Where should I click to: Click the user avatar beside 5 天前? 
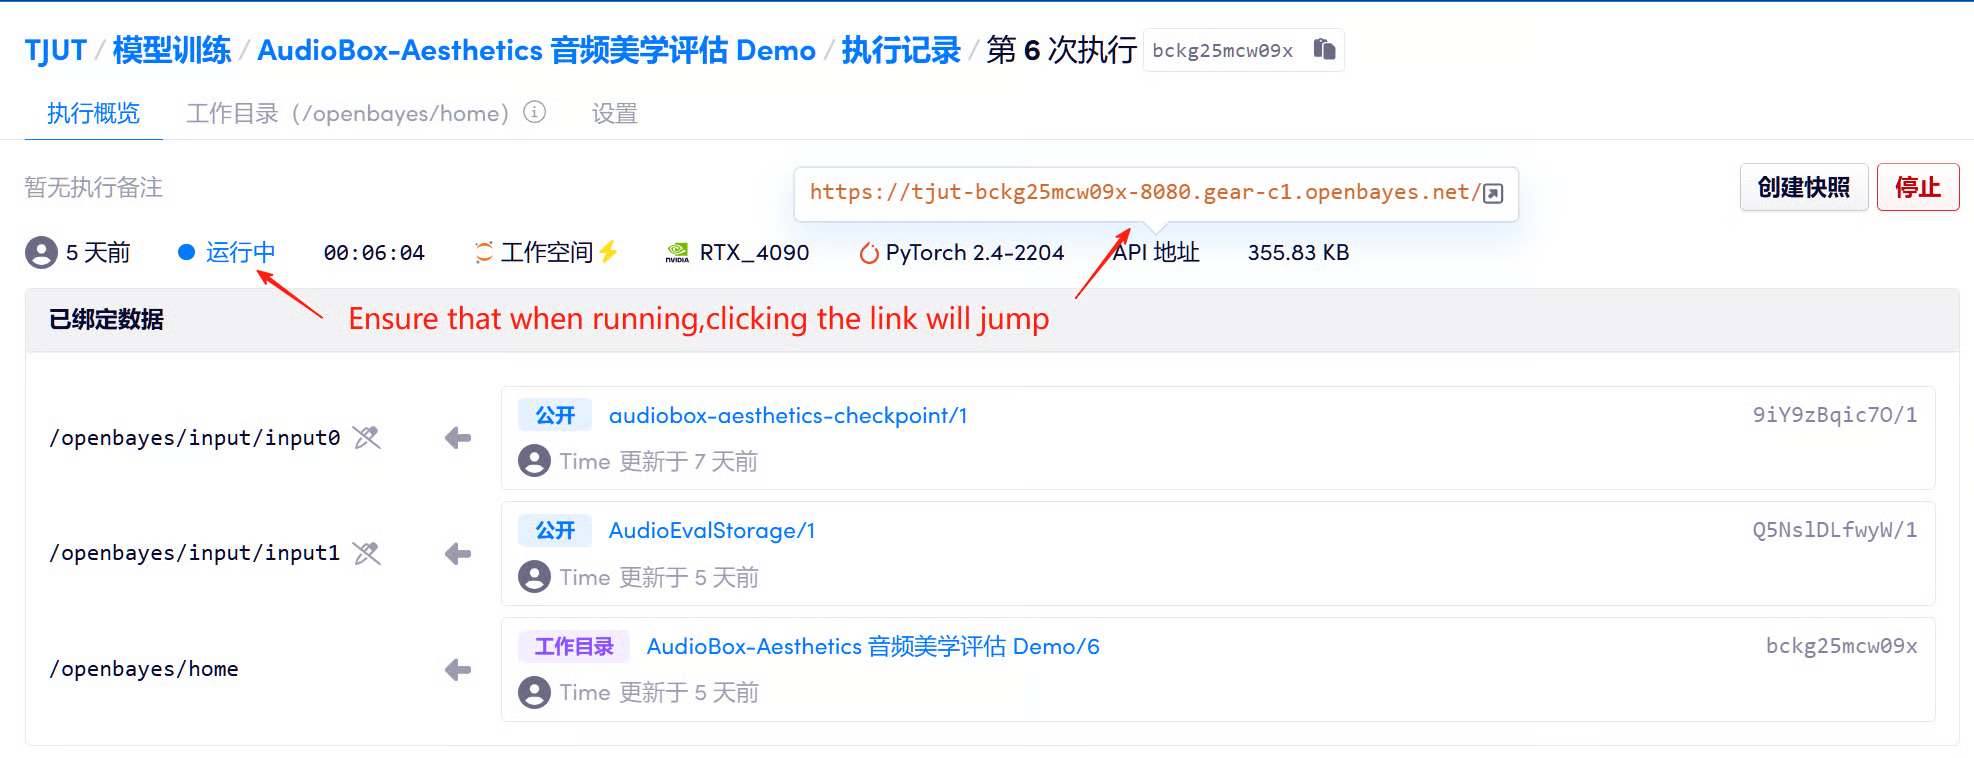coord(41,252)
